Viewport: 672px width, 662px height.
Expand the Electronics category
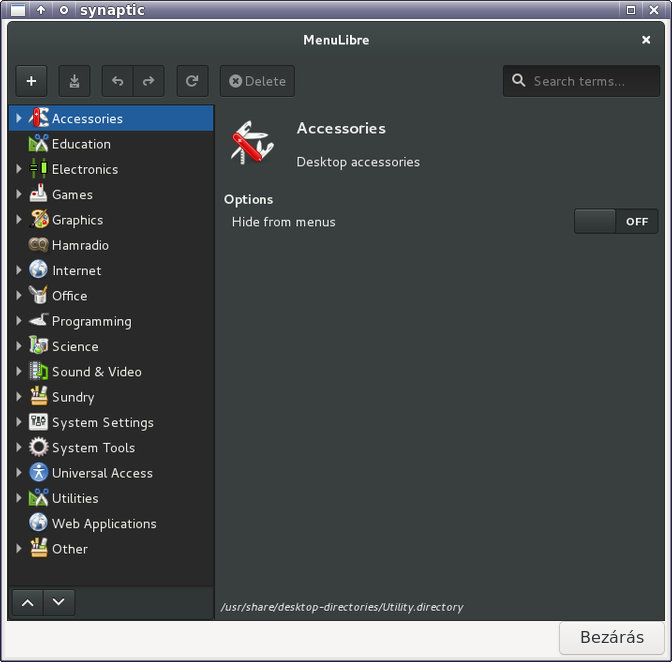coord(18,169)
